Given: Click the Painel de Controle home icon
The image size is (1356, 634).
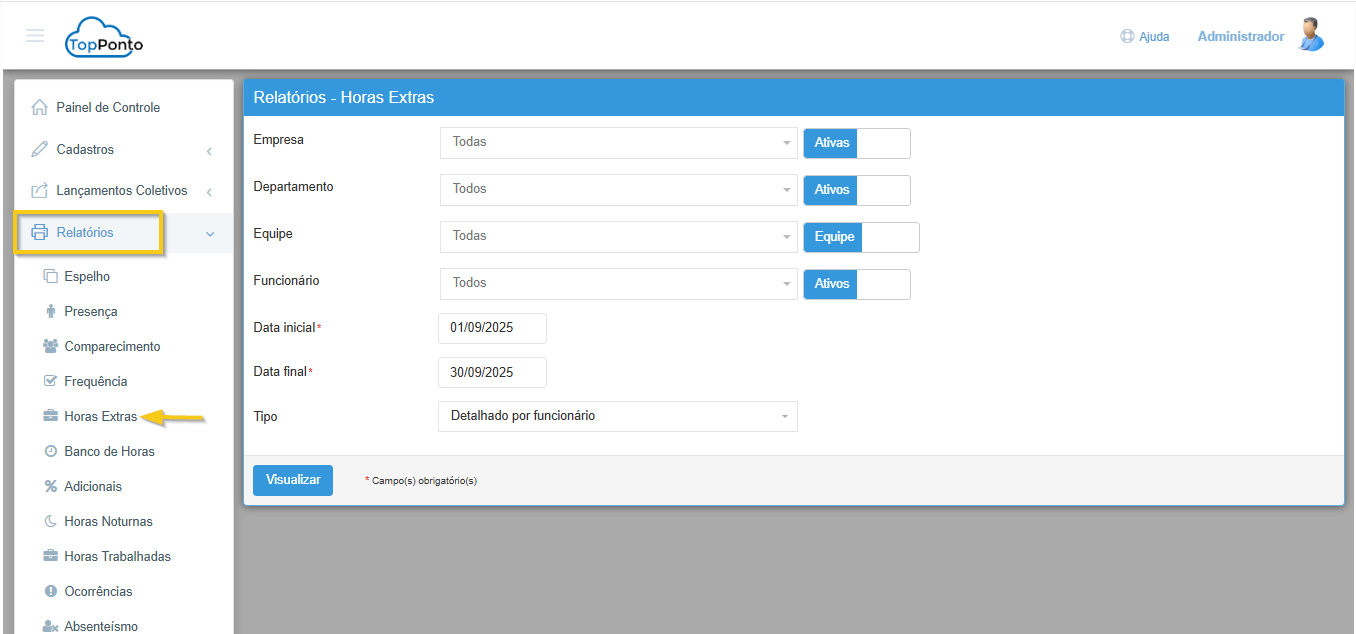Looking at the screenshot, I should [x=40, y=108].
